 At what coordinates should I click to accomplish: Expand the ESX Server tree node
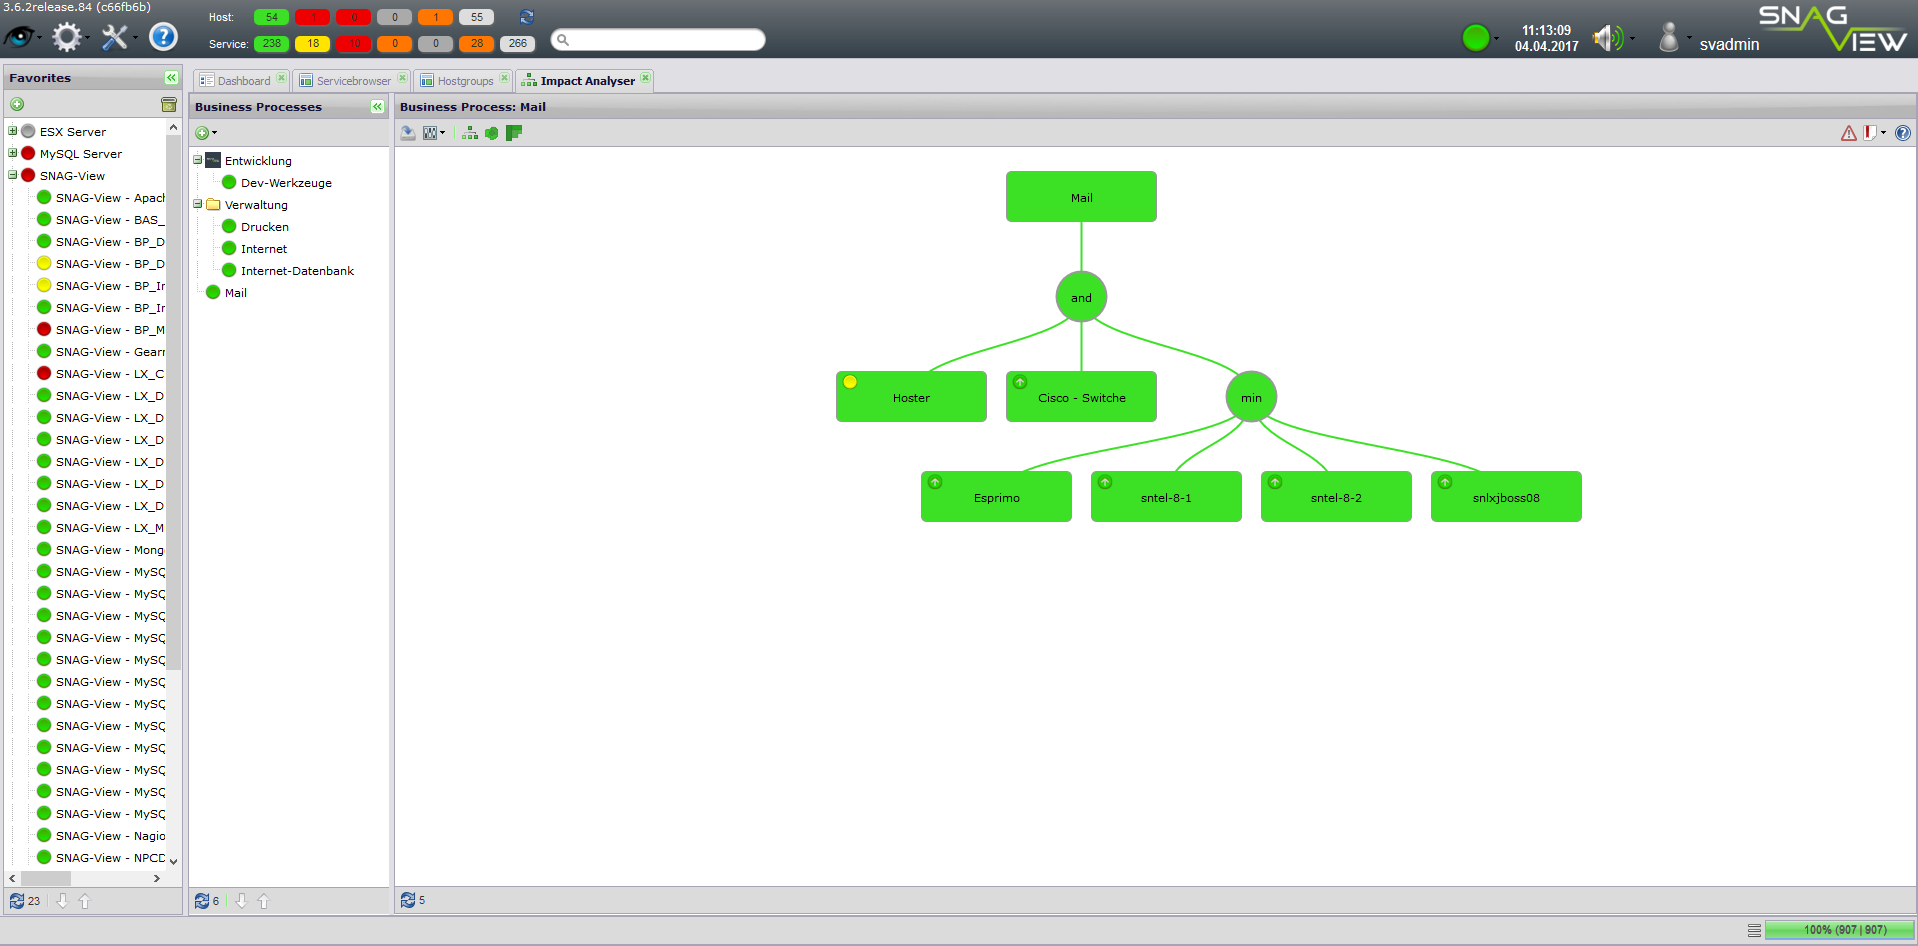tap(13, 131)
